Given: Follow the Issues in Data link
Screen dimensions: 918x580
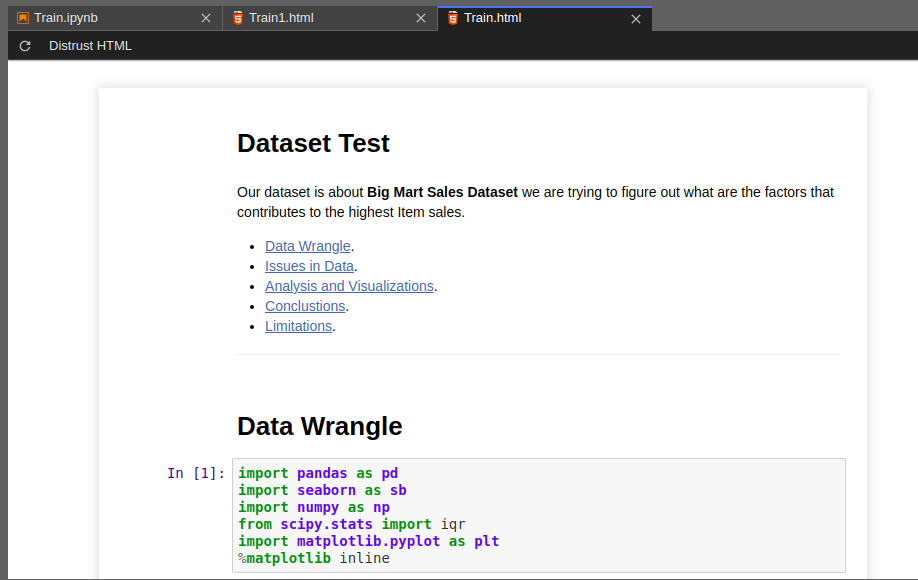Looking at the screenshot, I should 309,266.
